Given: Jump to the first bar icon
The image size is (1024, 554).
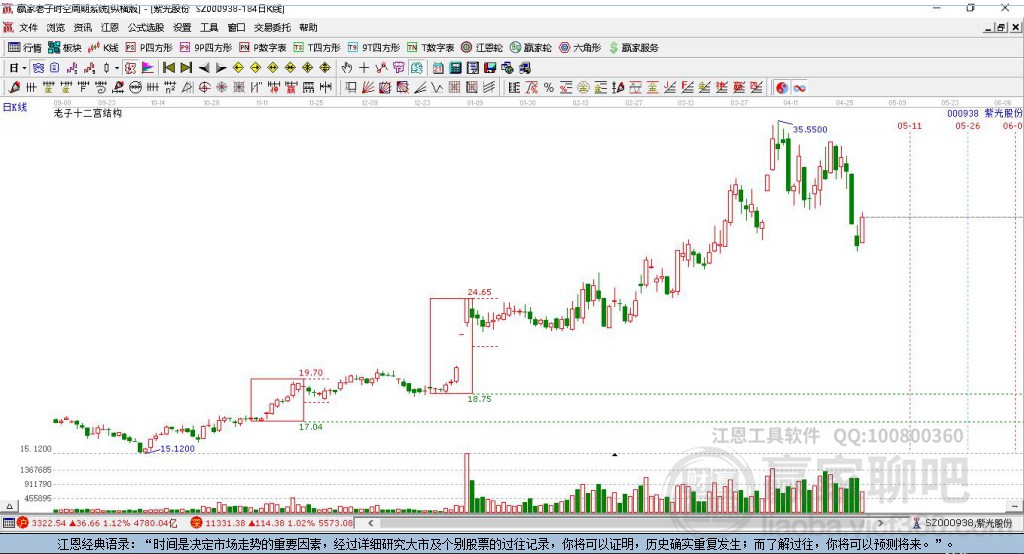Looking at the screenshot, I should coord(168,68).
